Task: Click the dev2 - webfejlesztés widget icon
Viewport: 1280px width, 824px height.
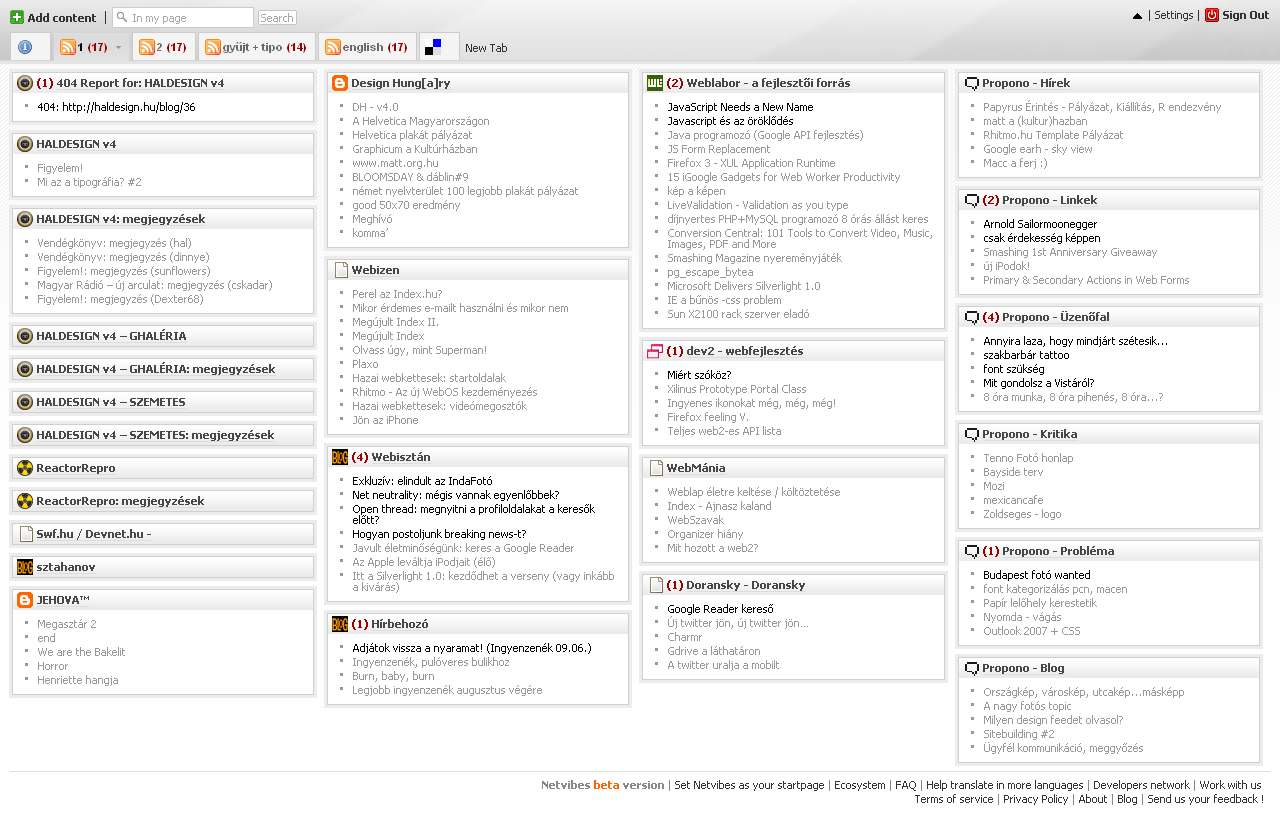Action: coord(655,351)
